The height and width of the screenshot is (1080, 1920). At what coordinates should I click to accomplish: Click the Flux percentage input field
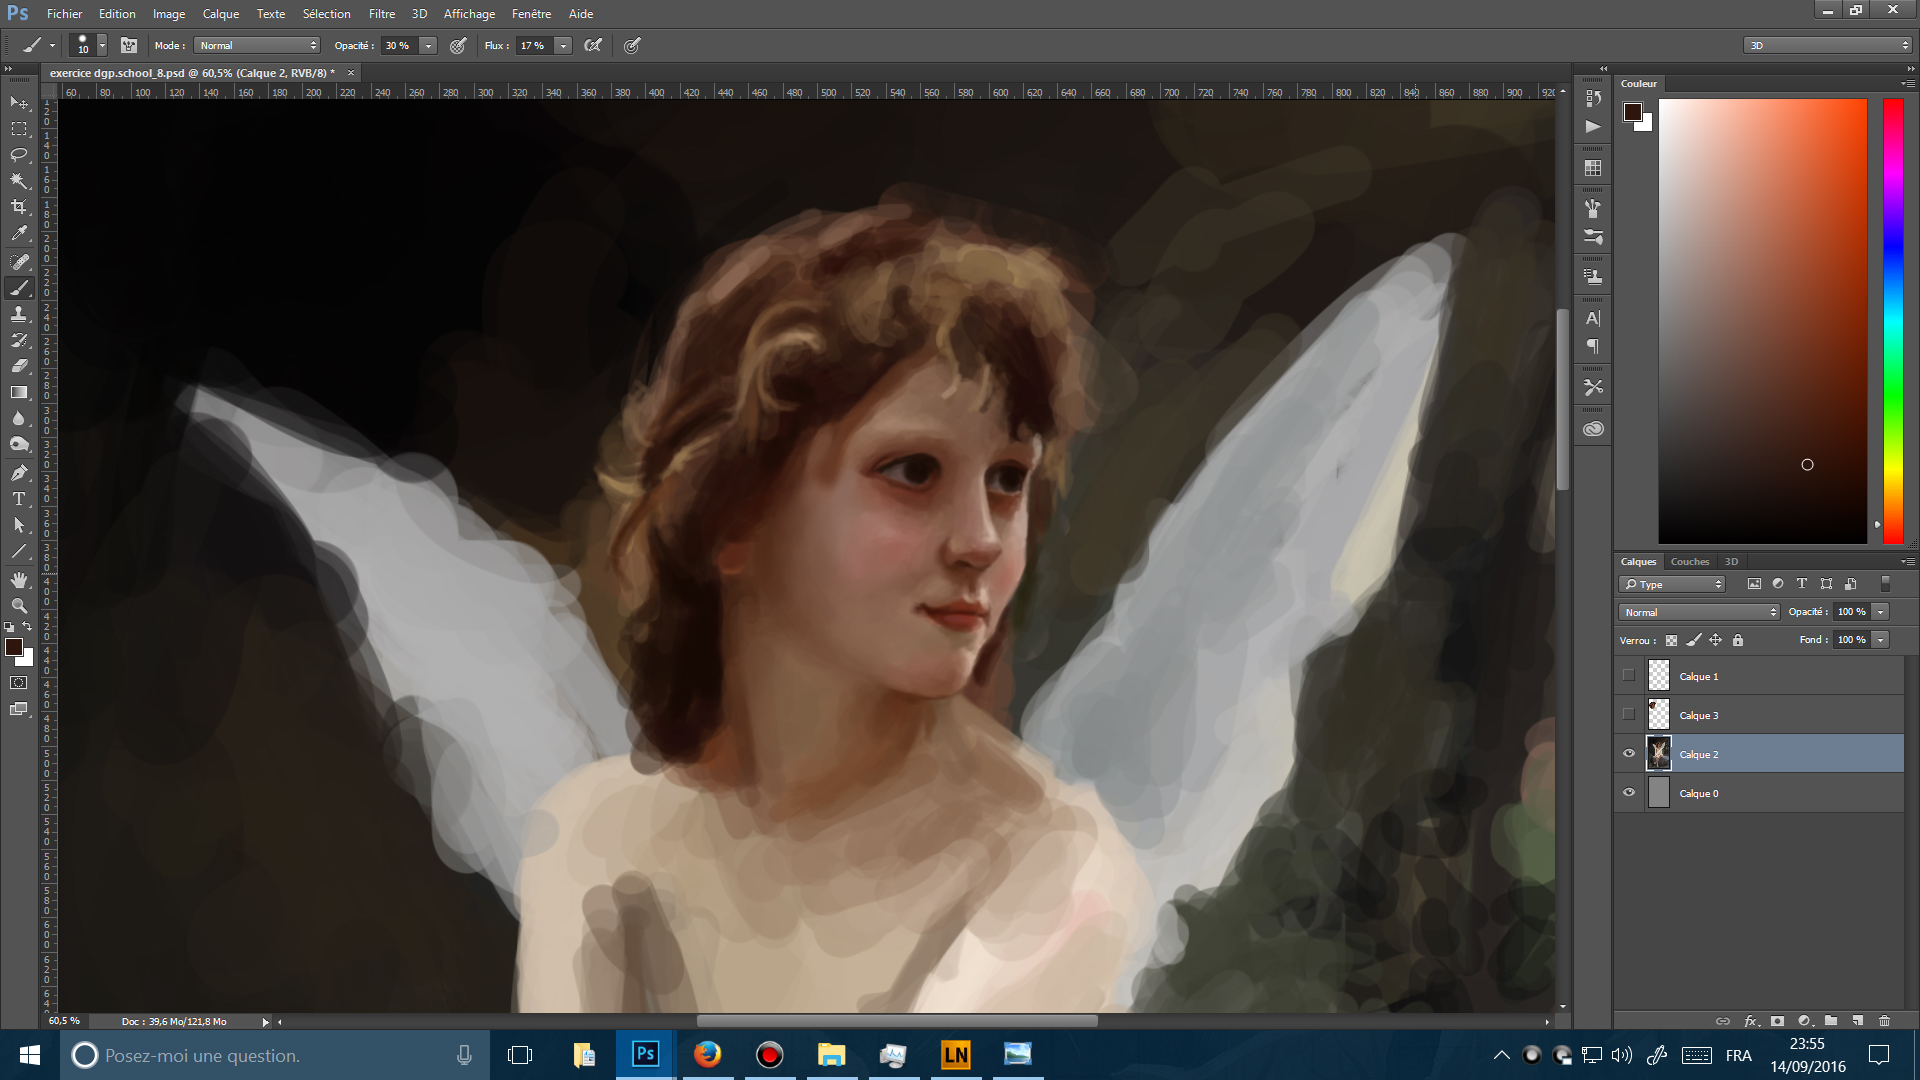click(x=534, y=46)
